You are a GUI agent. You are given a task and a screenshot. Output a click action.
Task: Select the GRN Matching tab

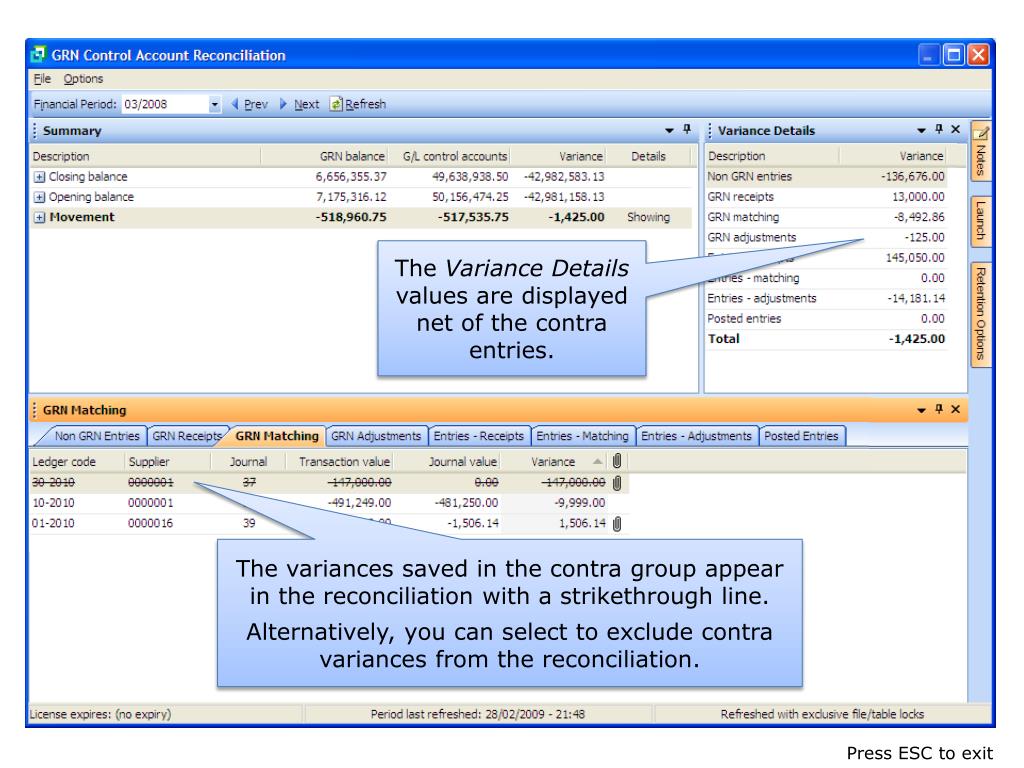[x=277, y=436]
